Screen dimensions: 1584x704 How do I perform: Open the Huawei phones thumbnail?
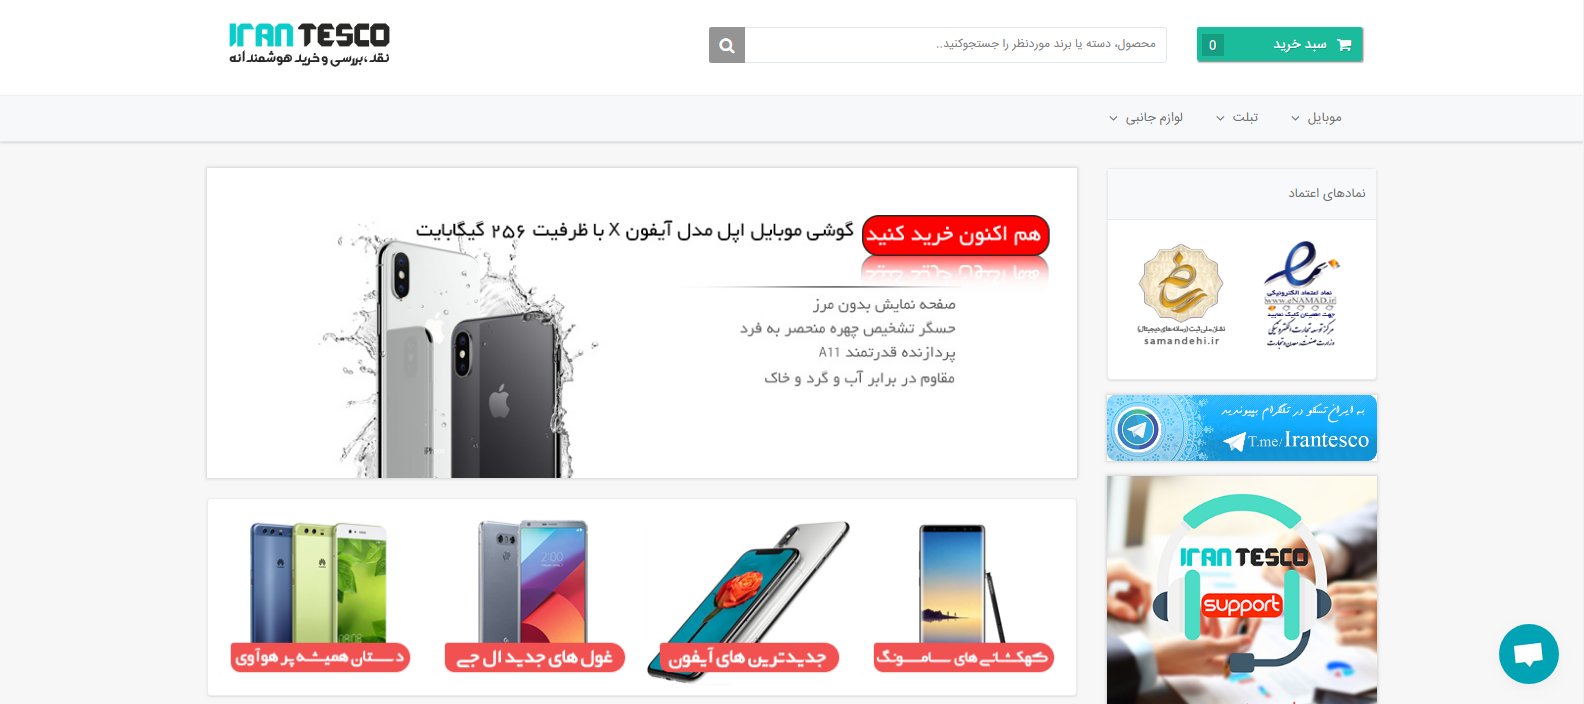[x=320, y=597]
